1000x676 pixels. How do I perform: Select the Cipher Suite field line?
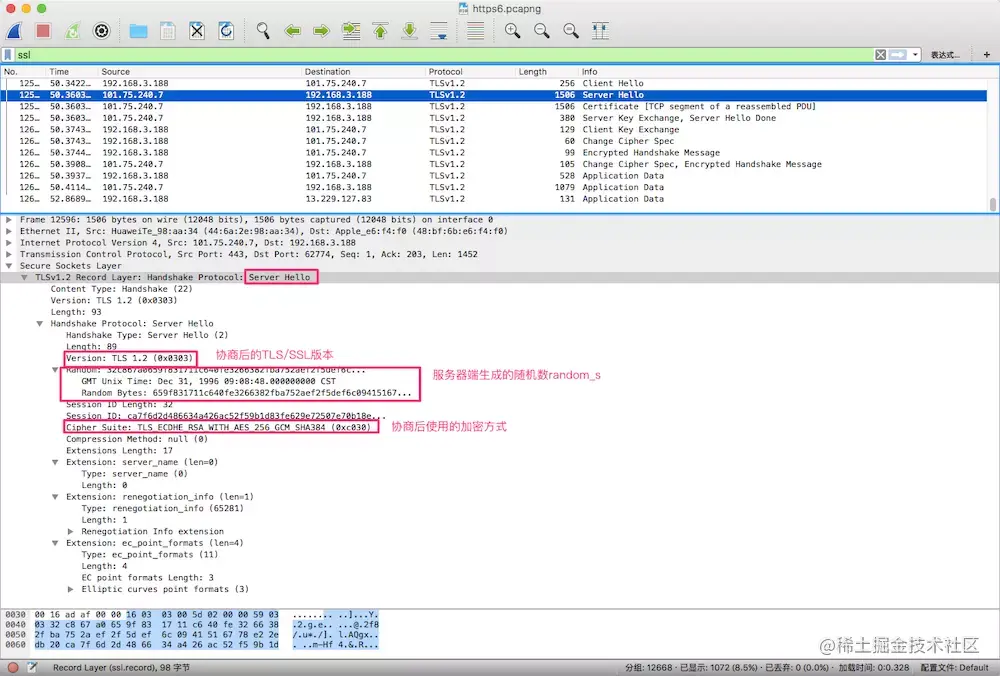pos(218,427)
